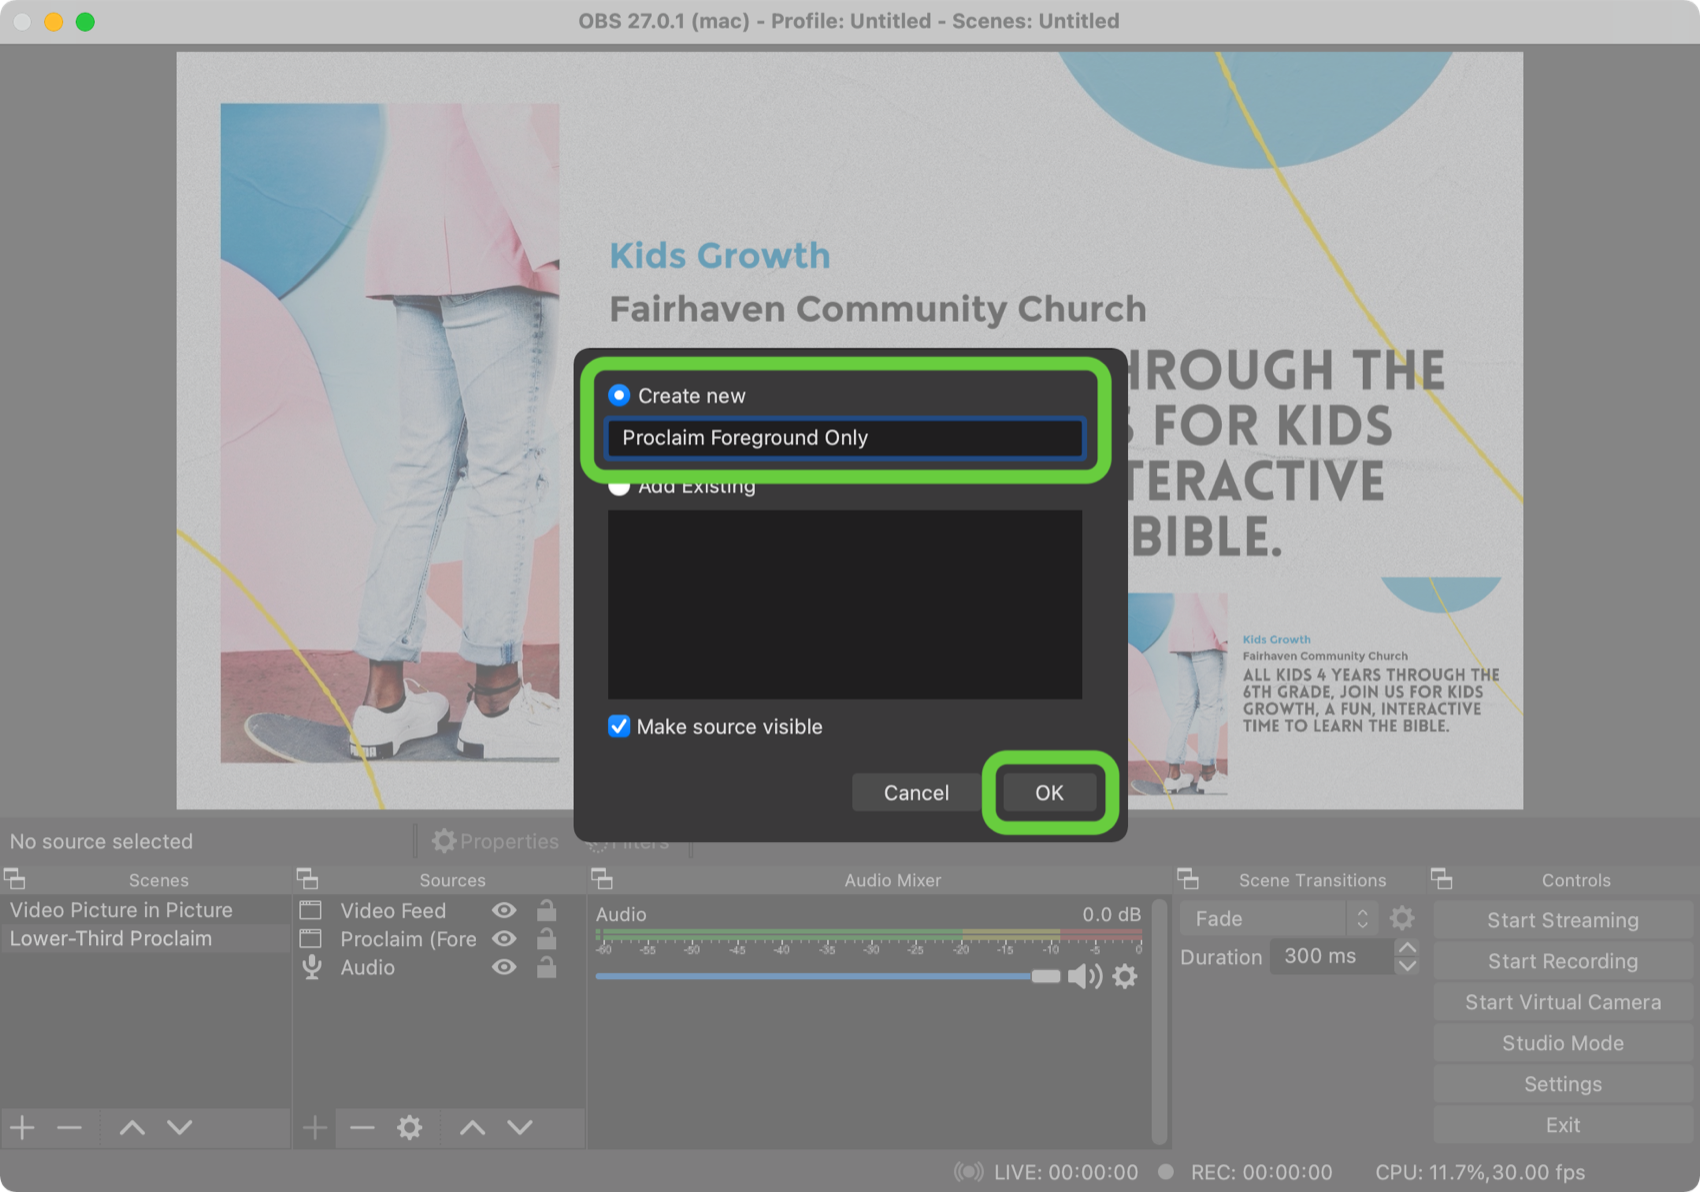Lock the Video Feed source
The width and height of the screenshot is (1700, 1192).
pyautogui.click(x=546, y=910)
